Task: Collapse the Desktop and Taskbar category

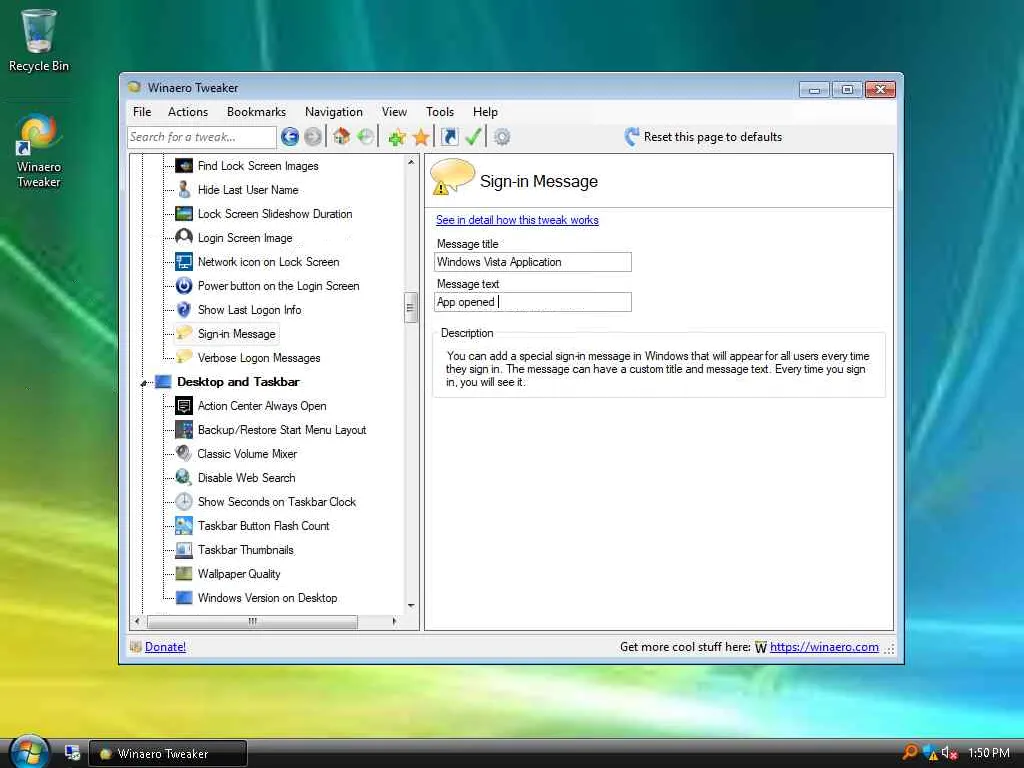Action: (144, 383)
